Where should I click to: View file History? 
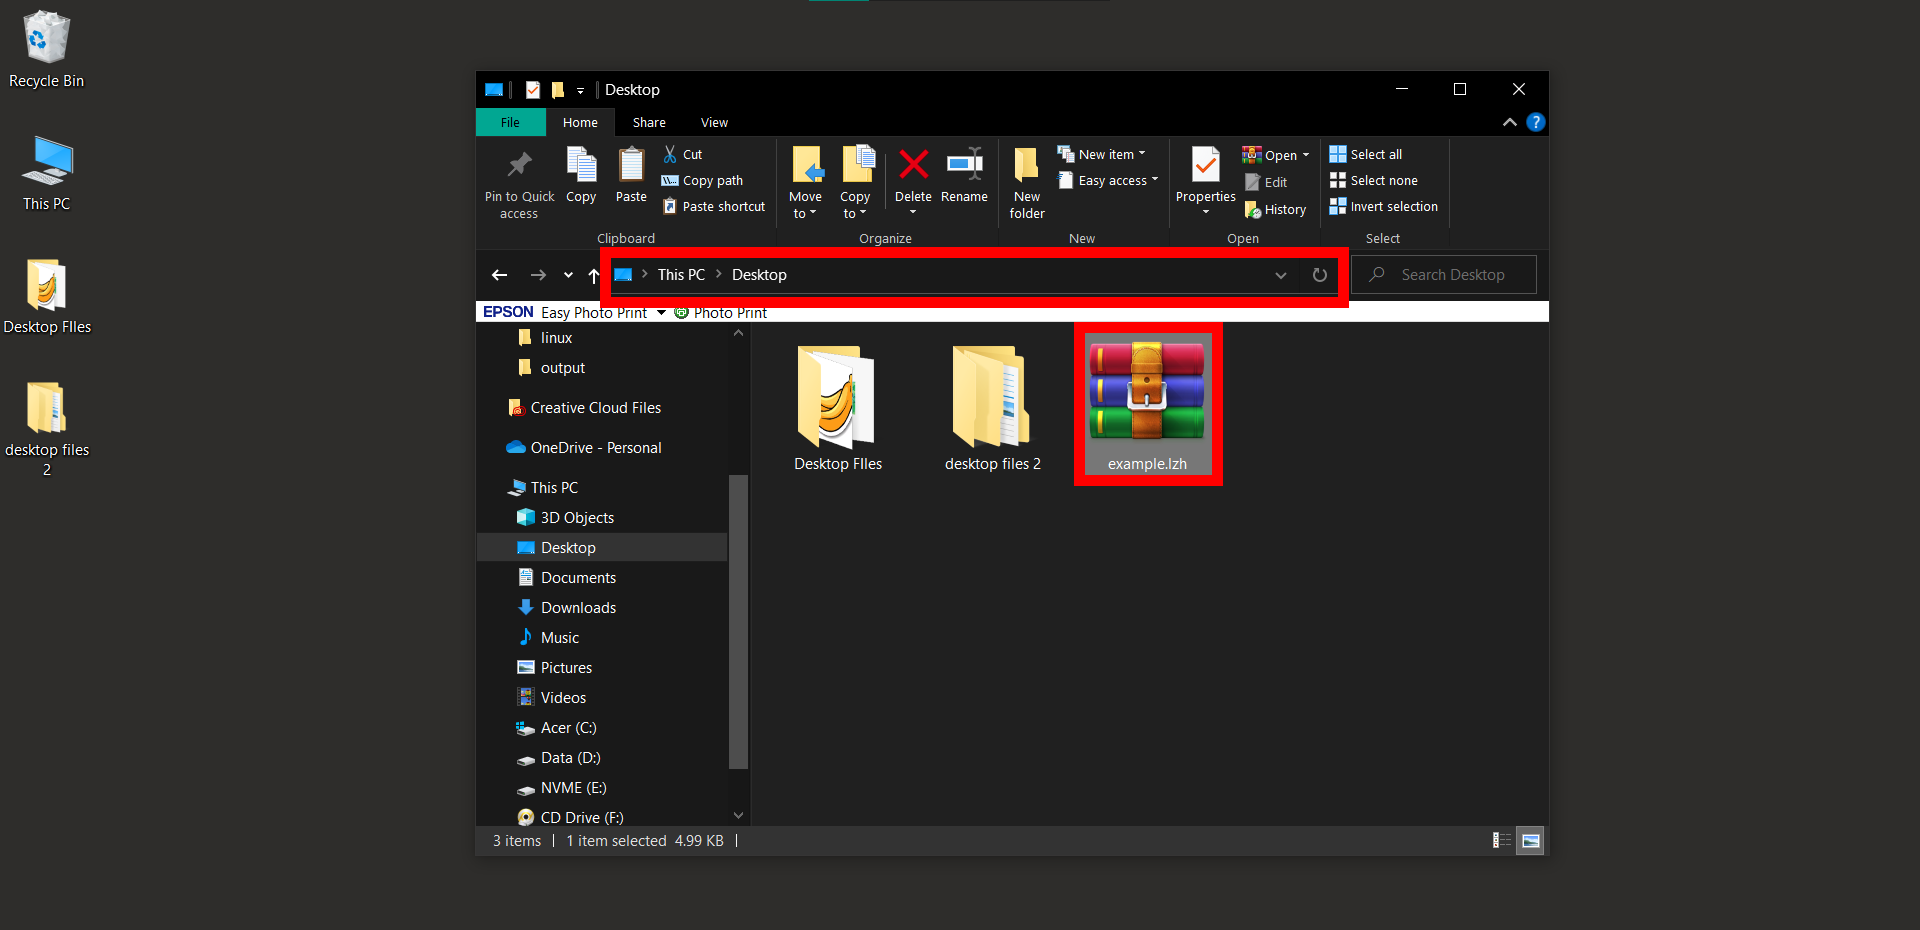[x=1275, y=209]
